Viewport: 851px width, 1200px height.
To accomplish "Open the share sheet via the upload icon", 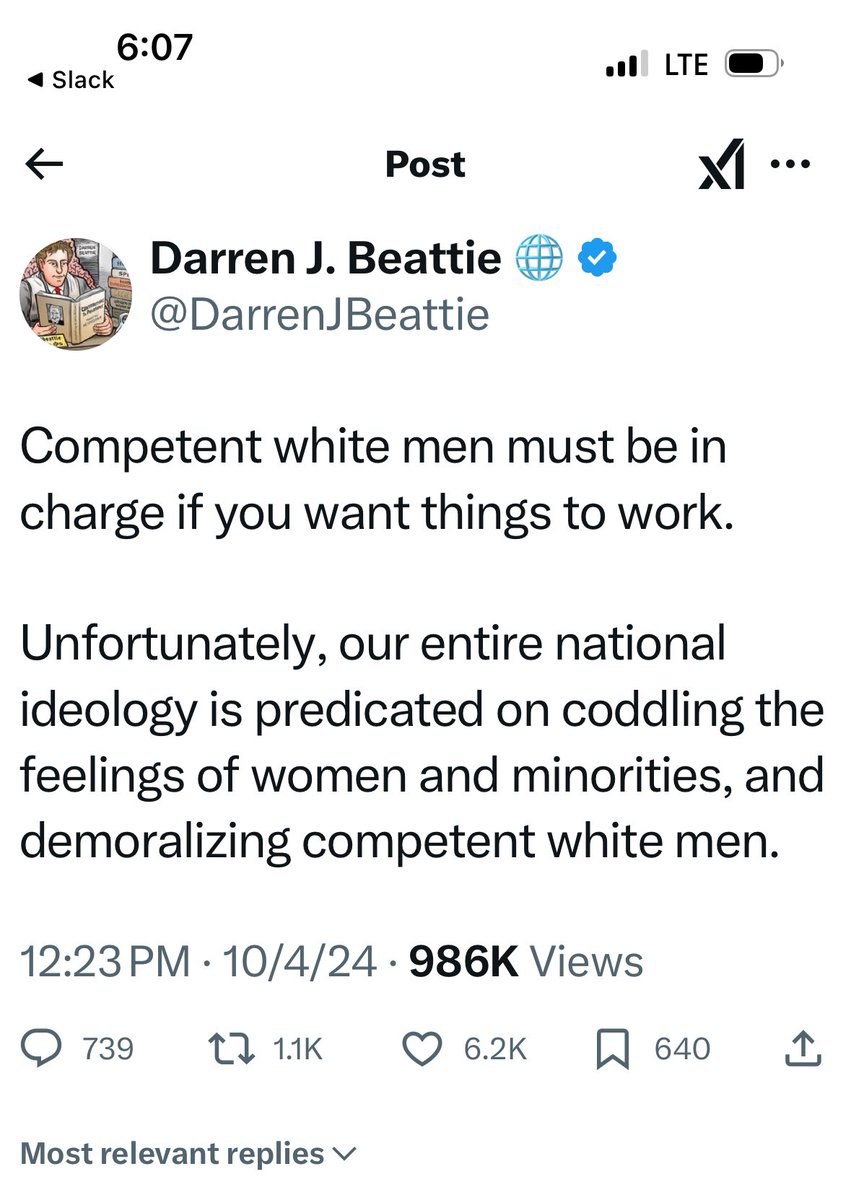I will point(806,1048).
